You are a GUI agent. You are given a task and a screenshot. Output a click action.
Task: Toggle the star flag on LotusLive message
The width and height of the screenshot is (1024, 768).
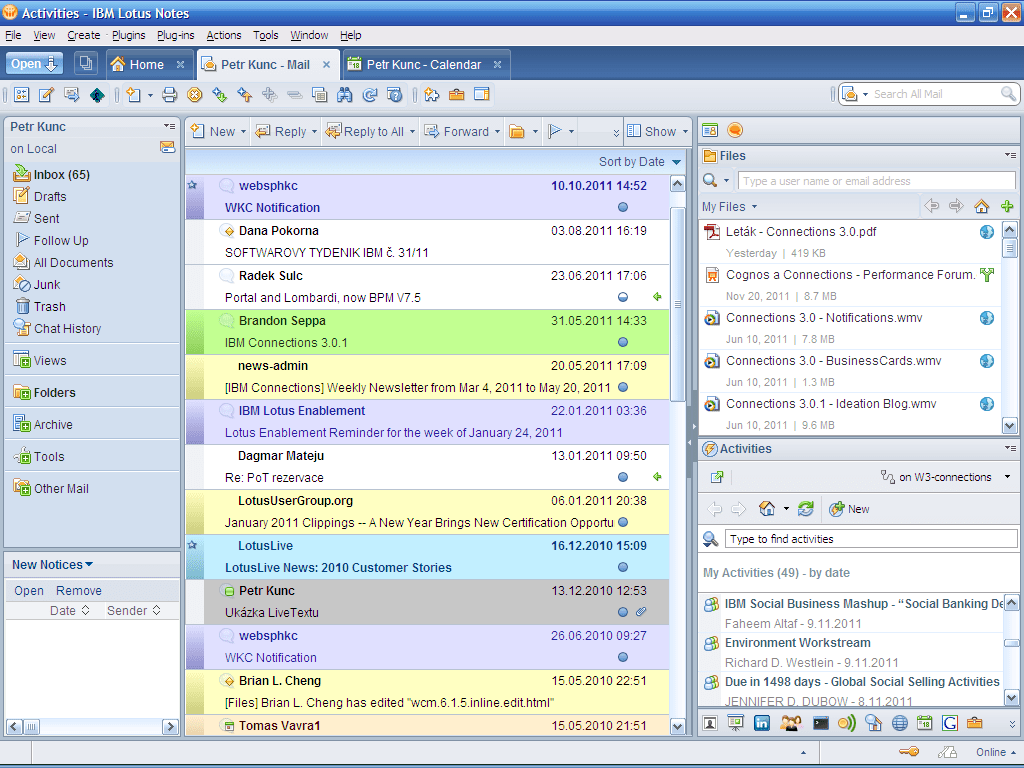pyautogui.click(x=193, y=545)
